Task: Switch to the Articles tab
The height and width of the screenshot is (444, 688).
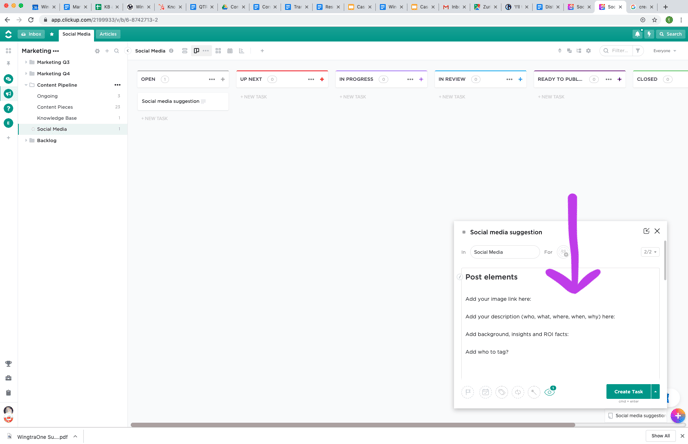Action: (108, 34)
